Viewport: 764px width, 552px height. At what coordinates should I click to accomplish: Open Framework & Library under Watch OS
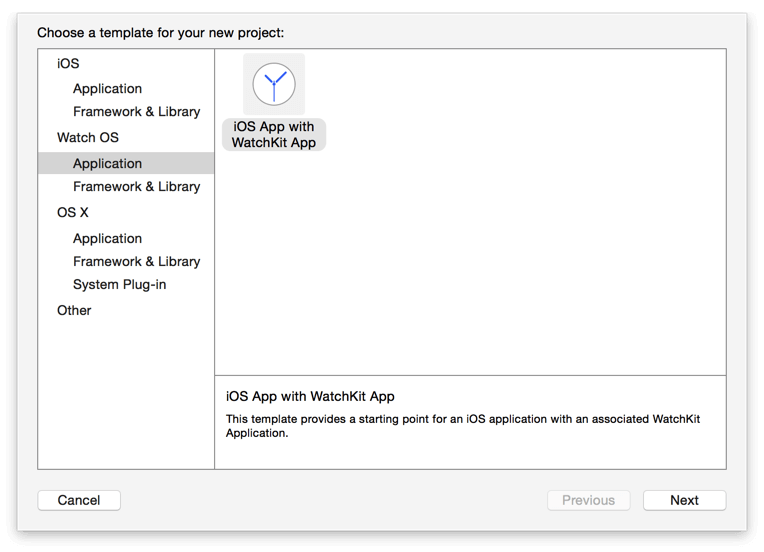[136, 186]
